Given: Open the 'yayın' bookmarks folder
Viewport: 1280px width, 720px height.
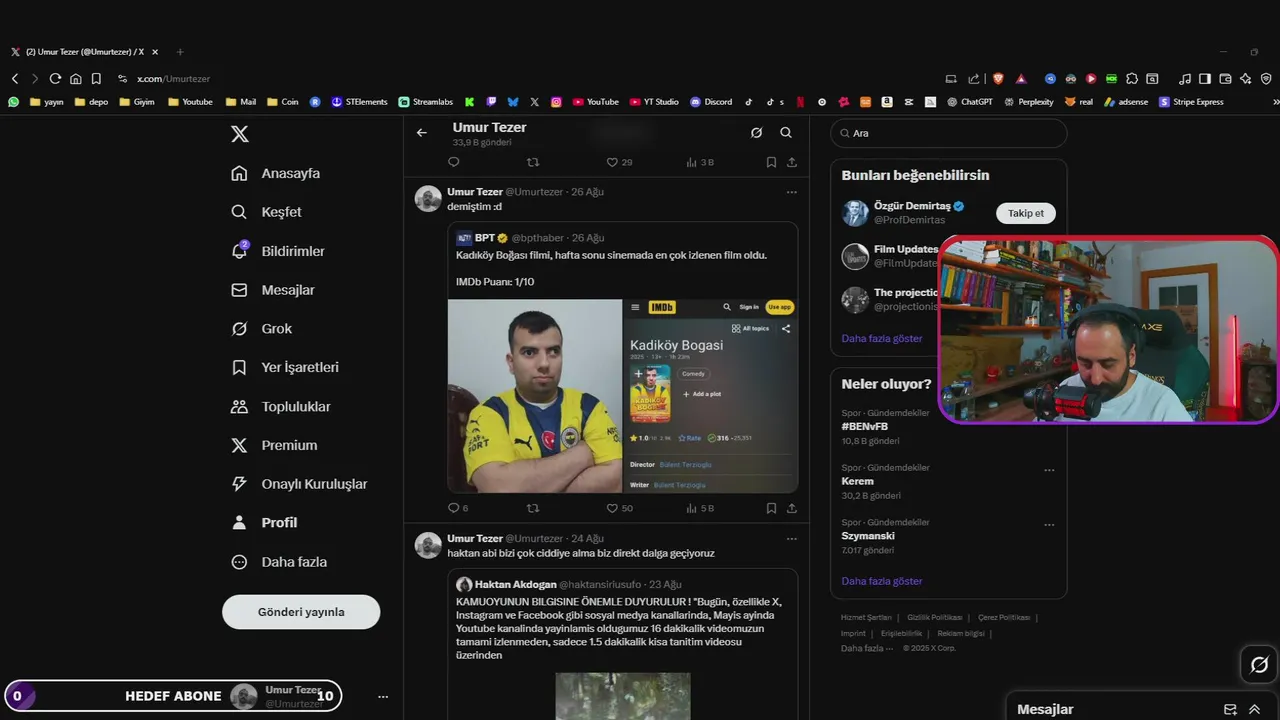Looking at the screenshot, I should [47, 101].
